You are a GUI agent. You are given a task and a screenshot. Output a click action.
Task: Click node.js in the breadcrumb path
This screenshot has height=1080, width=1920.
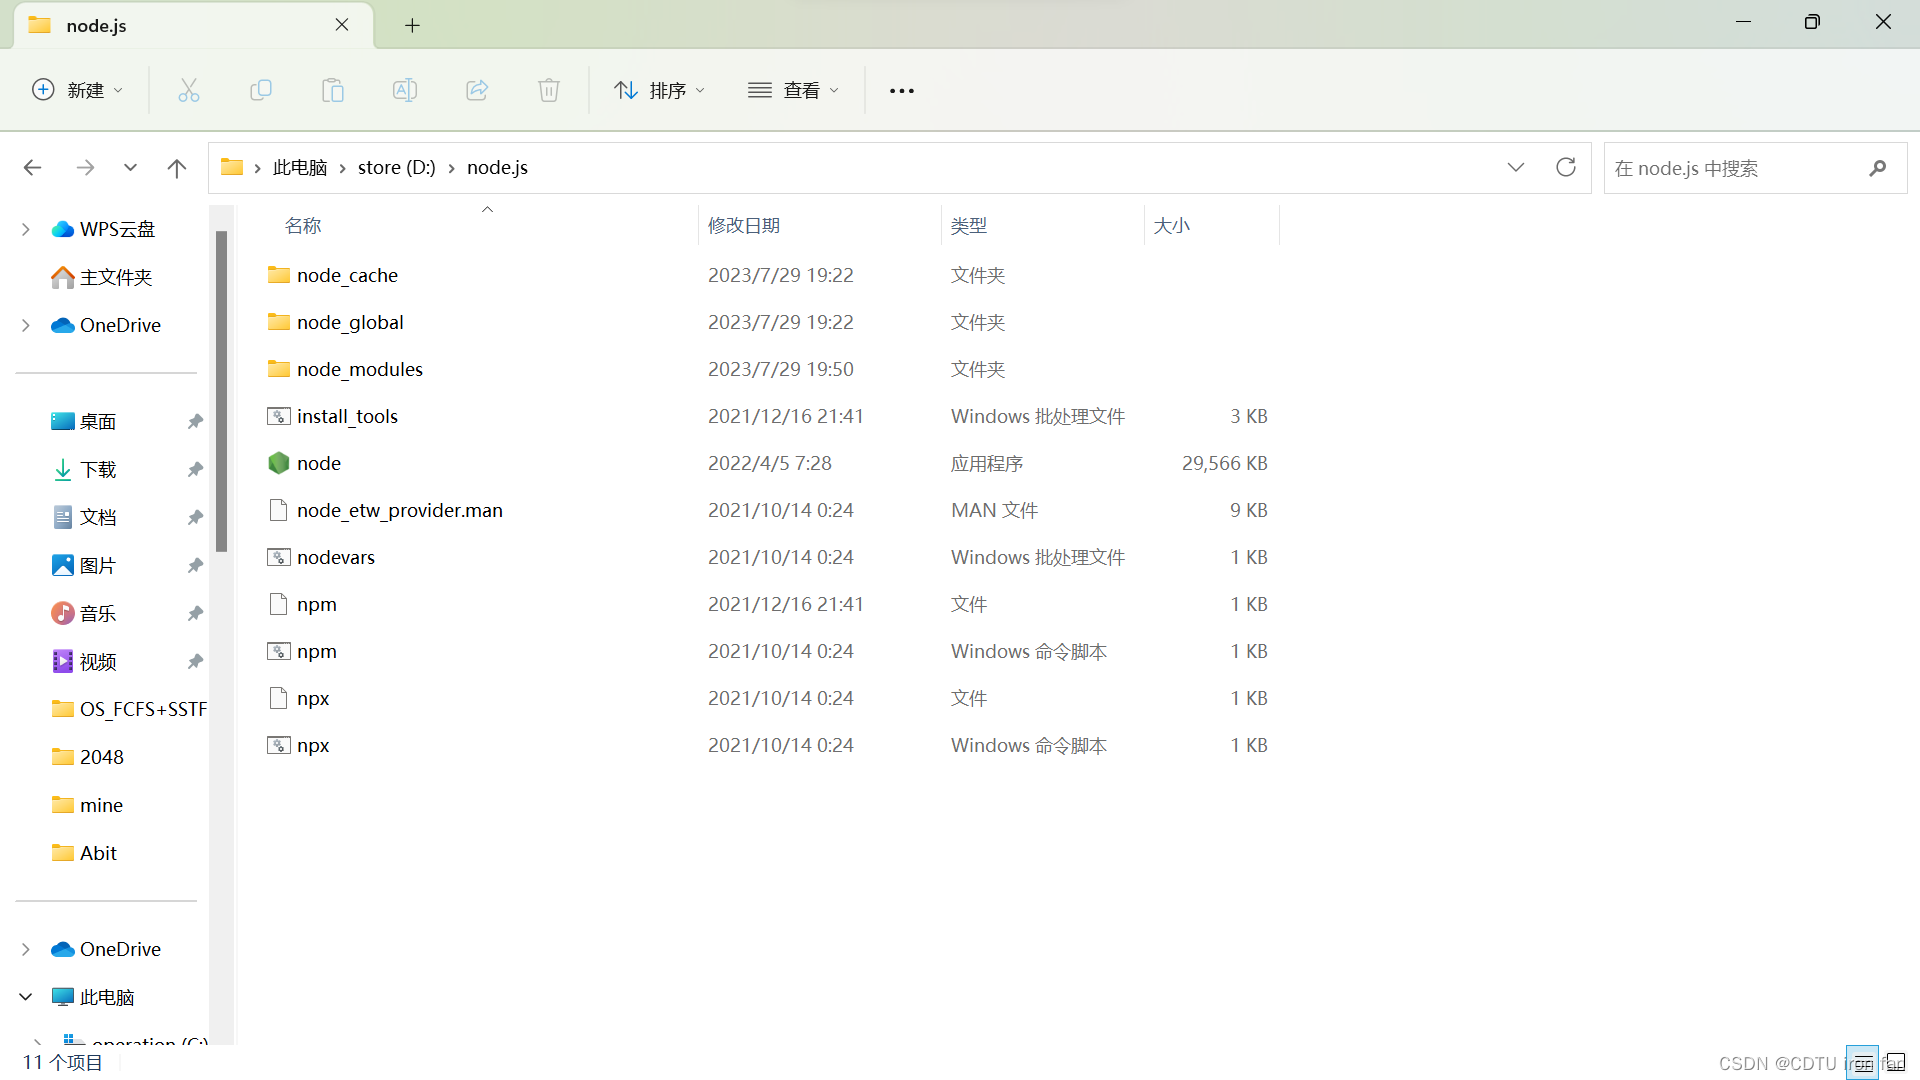[497, 168]
